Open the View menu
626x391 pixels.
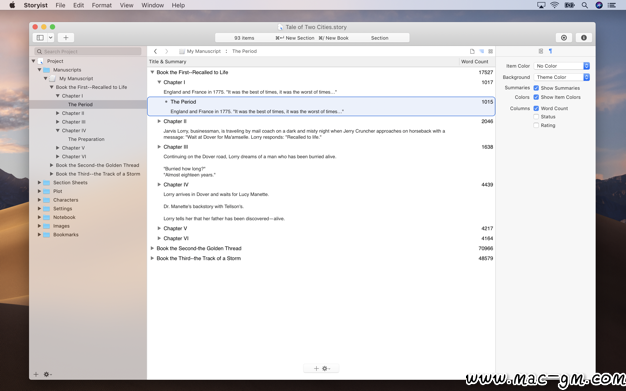click(x=127, y=5)
